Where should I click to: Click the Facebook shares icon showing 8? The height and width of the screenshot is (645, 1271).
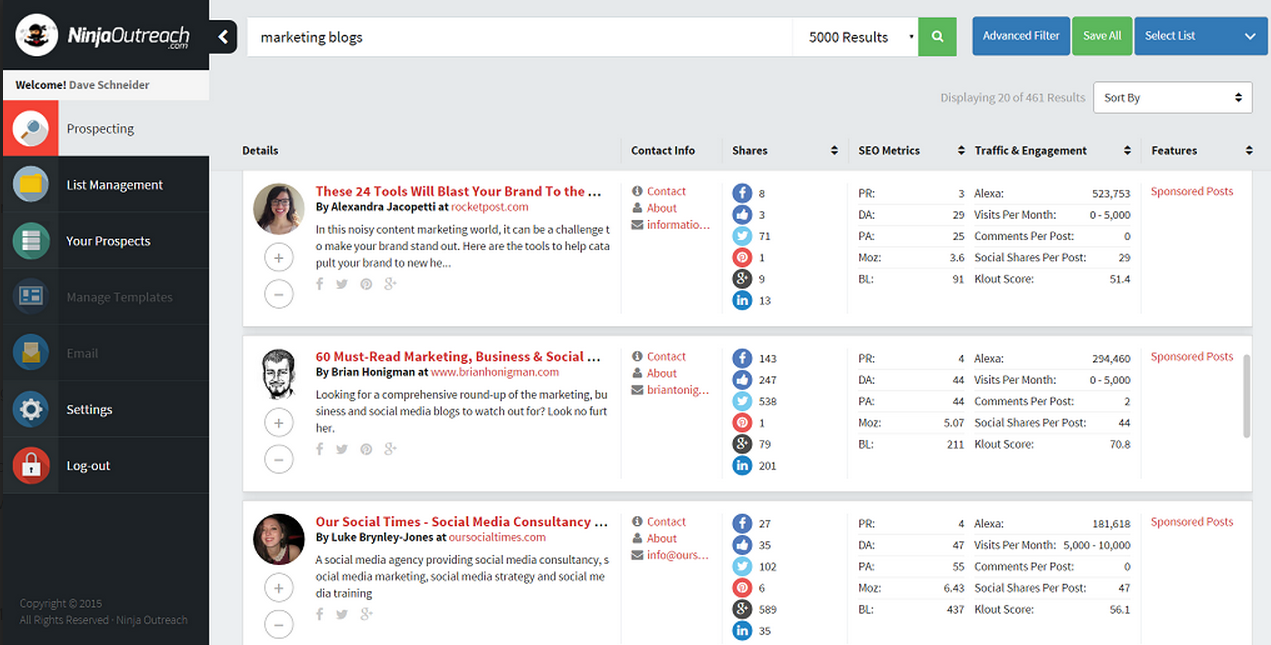pos(742,193)
